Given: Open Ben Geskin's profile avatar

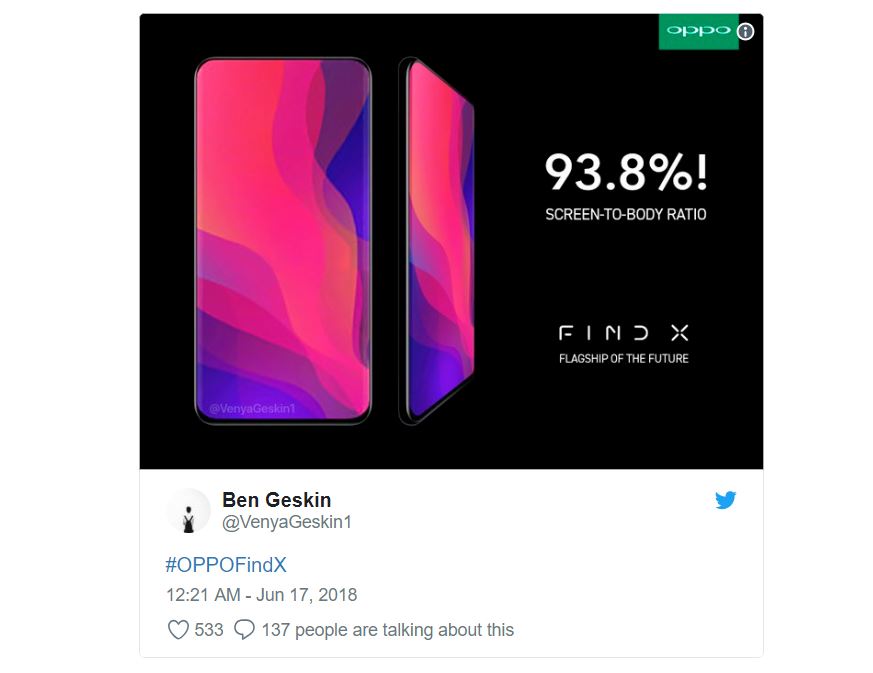Looking at the screenshot, I should point(189,511).
